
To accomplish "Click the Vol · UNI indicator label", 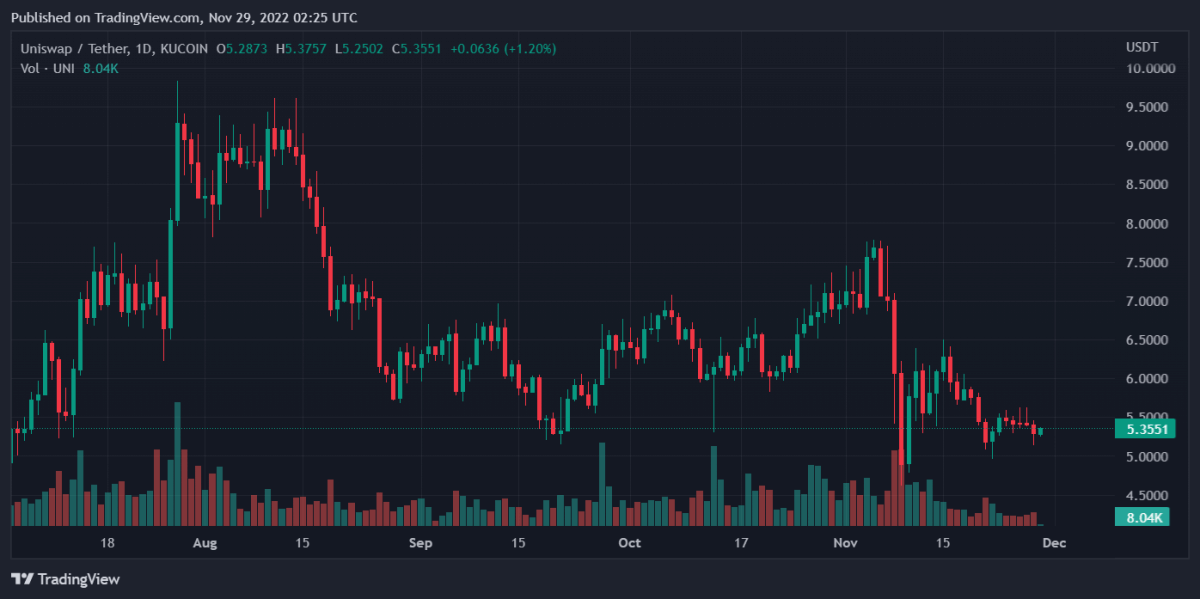I will pyautogui.click(x=47, y=68).
